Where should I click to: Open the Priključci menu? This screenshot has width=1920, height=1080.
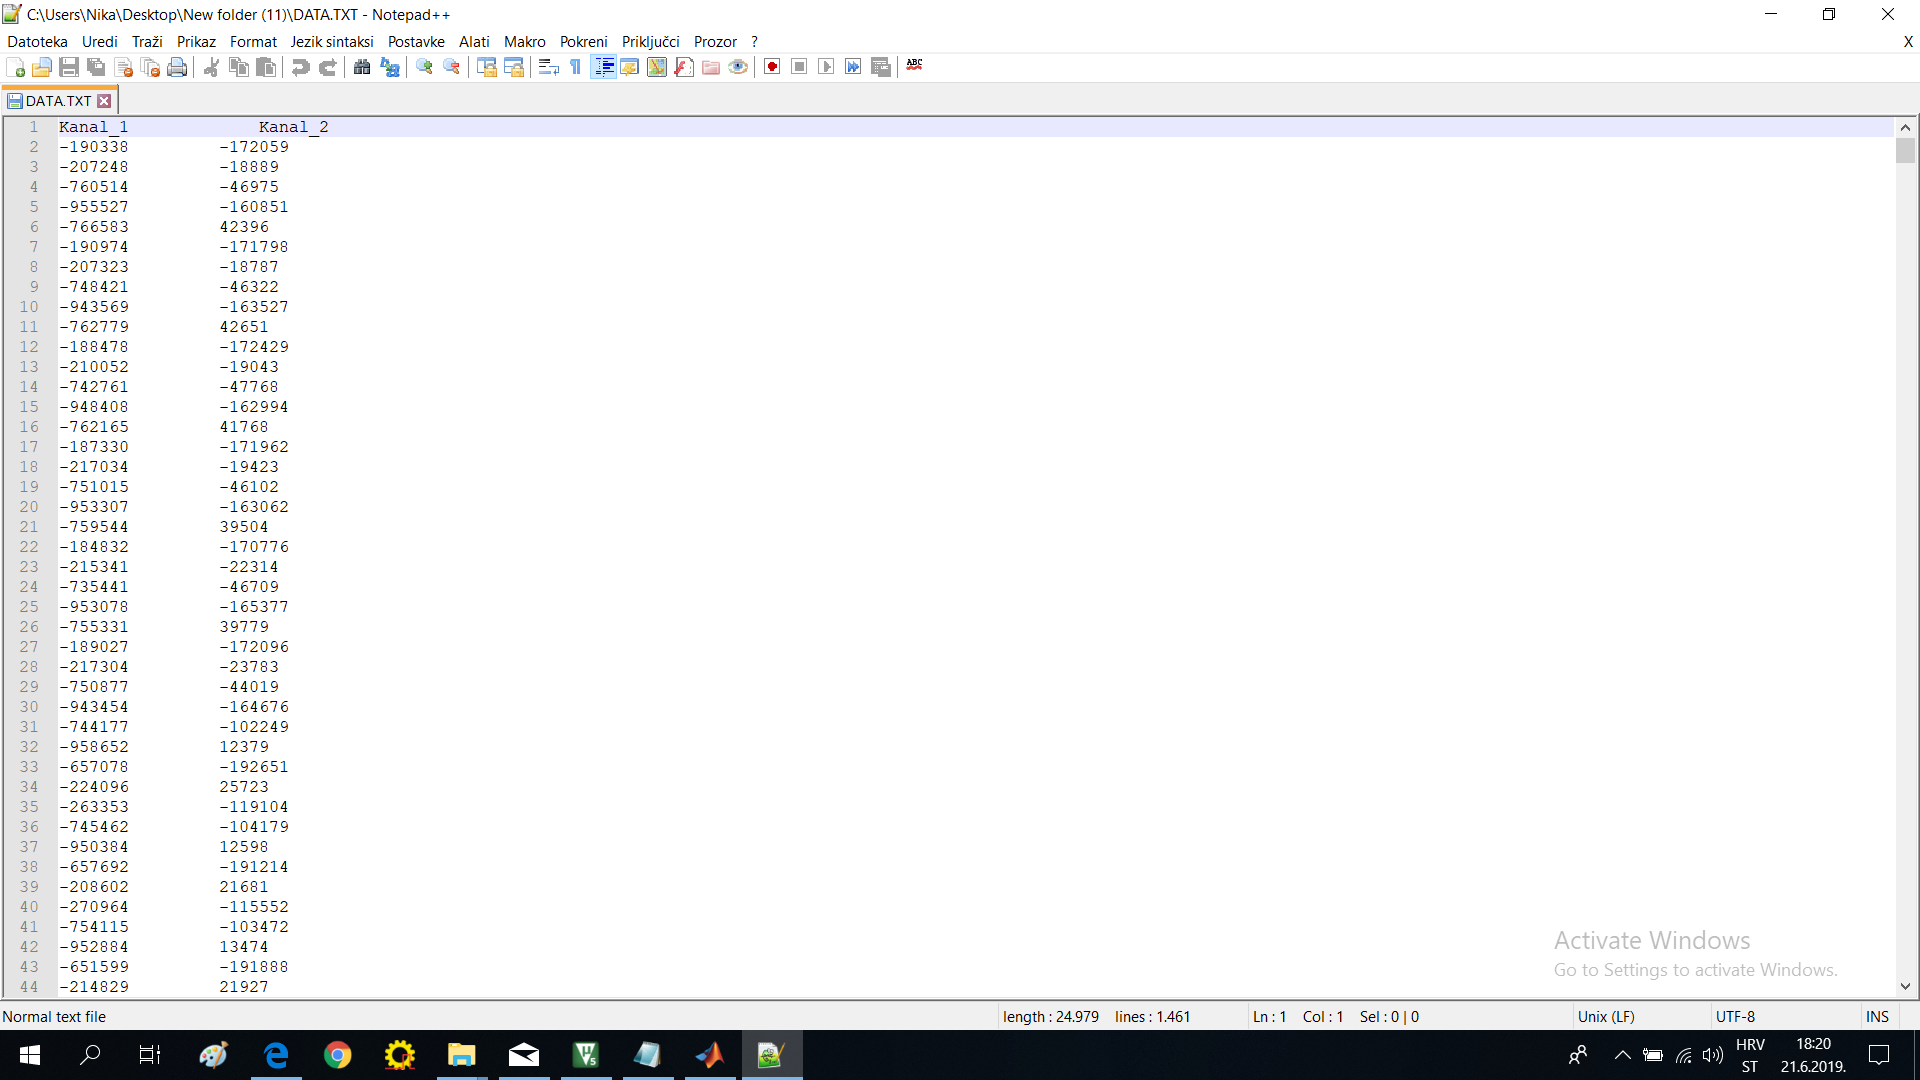[651, 42]
